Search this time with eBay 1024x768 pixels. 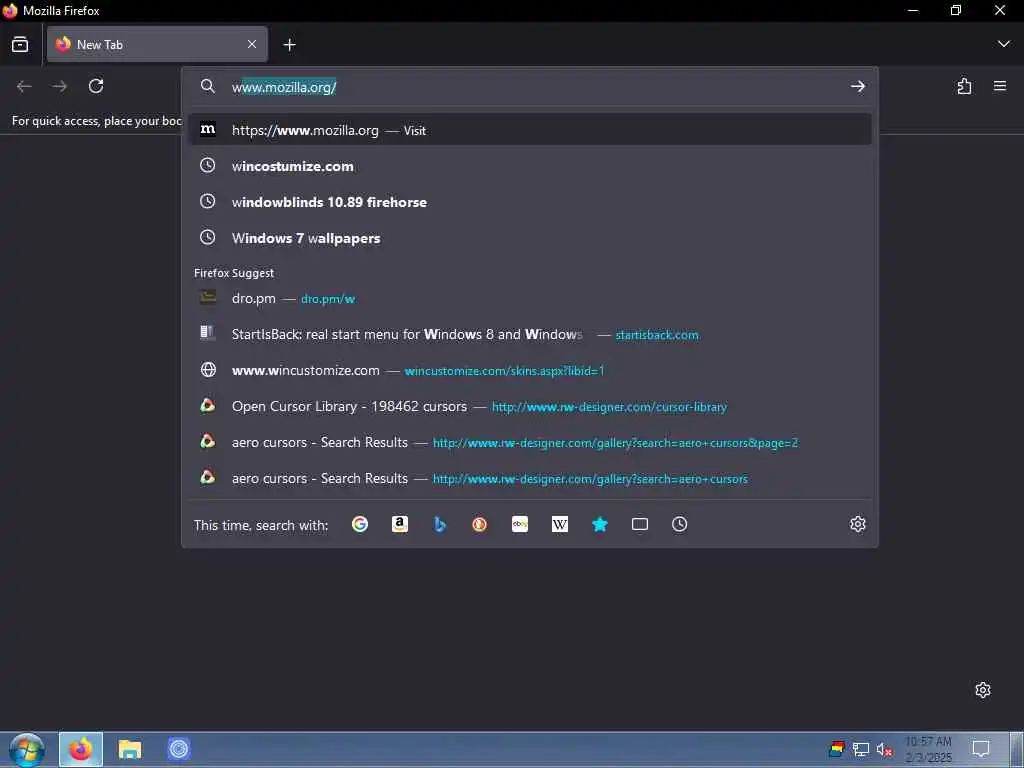(520, 524)
